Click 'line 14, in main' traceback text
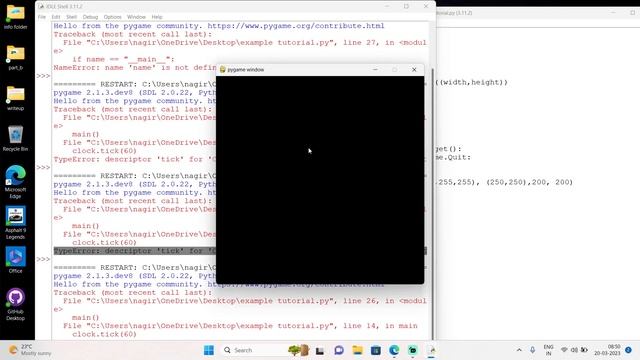The width and height of the screenshot is (640, 360). coord(380,326)
